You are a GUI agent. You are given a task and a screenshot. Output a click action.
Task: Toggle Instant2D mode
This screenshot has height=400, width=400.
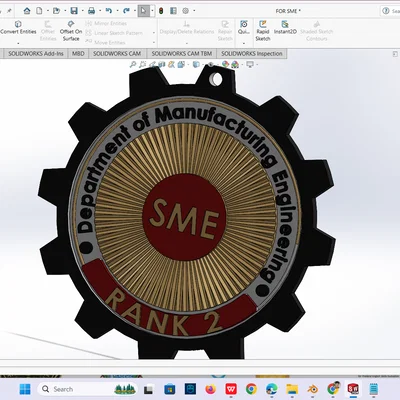coord(285,28)
